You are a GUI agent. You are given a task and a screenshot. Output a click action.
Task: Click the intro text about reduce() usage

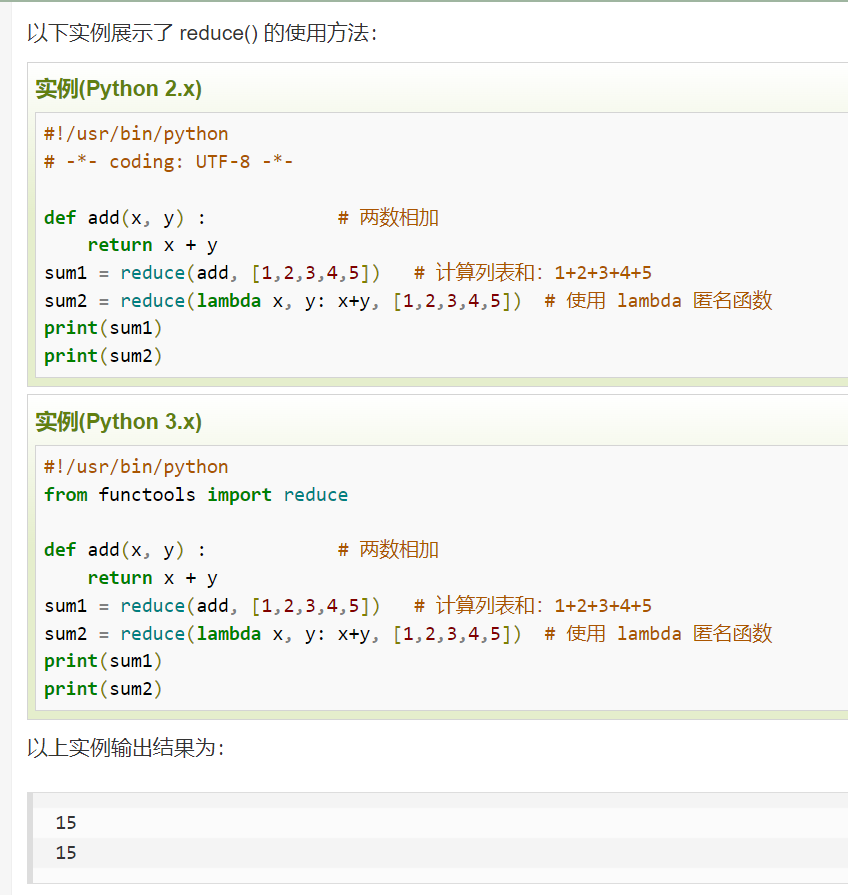point(202,33)
